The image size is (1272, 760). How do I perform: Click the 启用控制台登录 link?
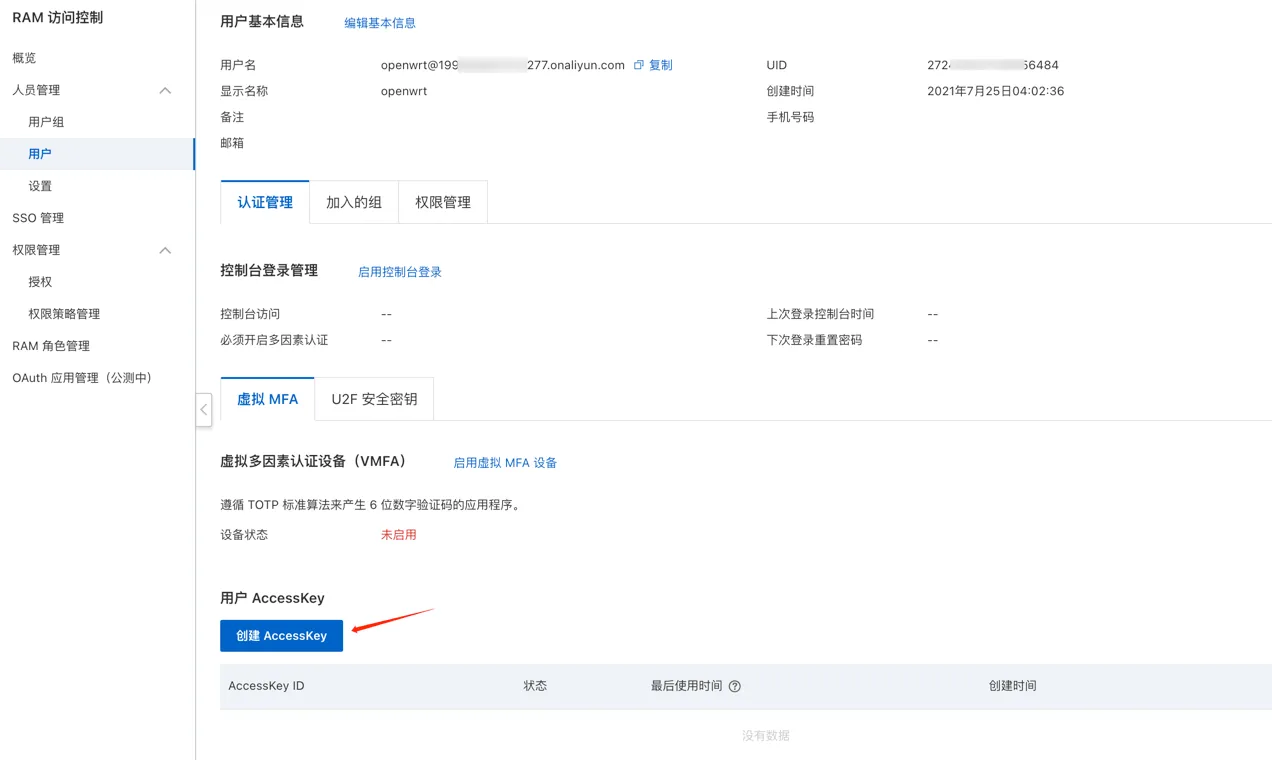400,272
